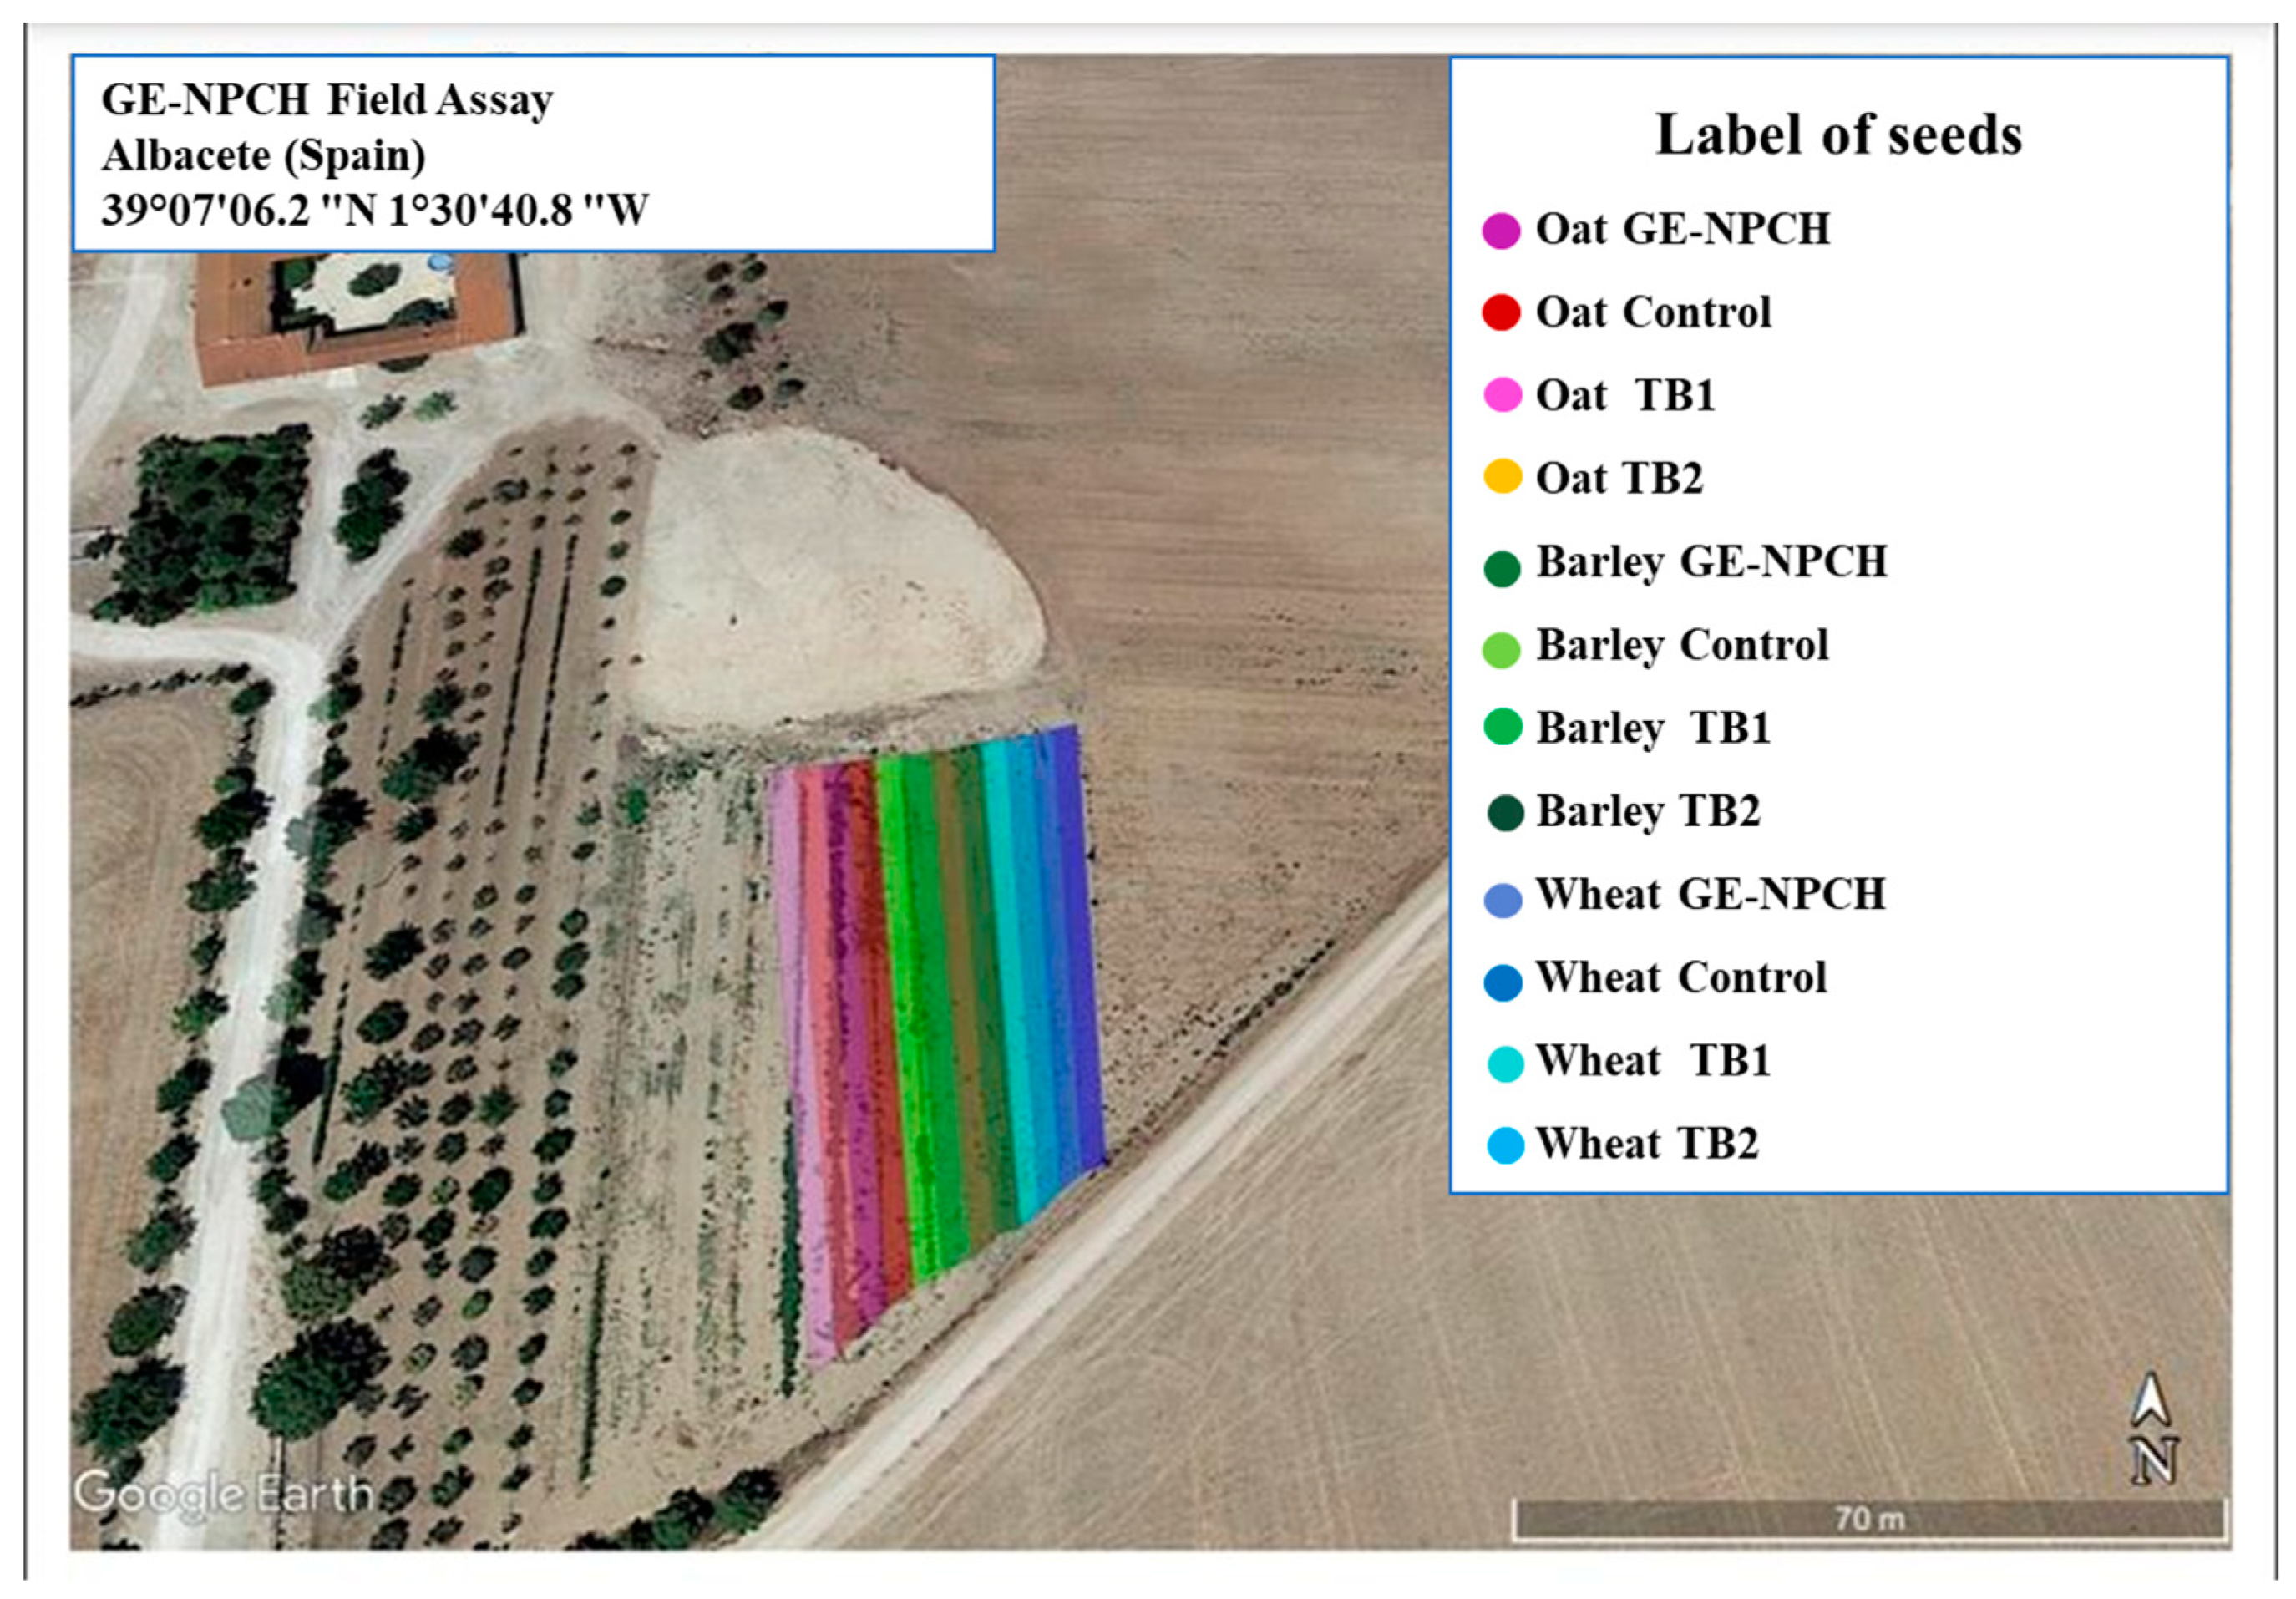Select the 'Barley TB1' legend label

tap(1653, 729)
